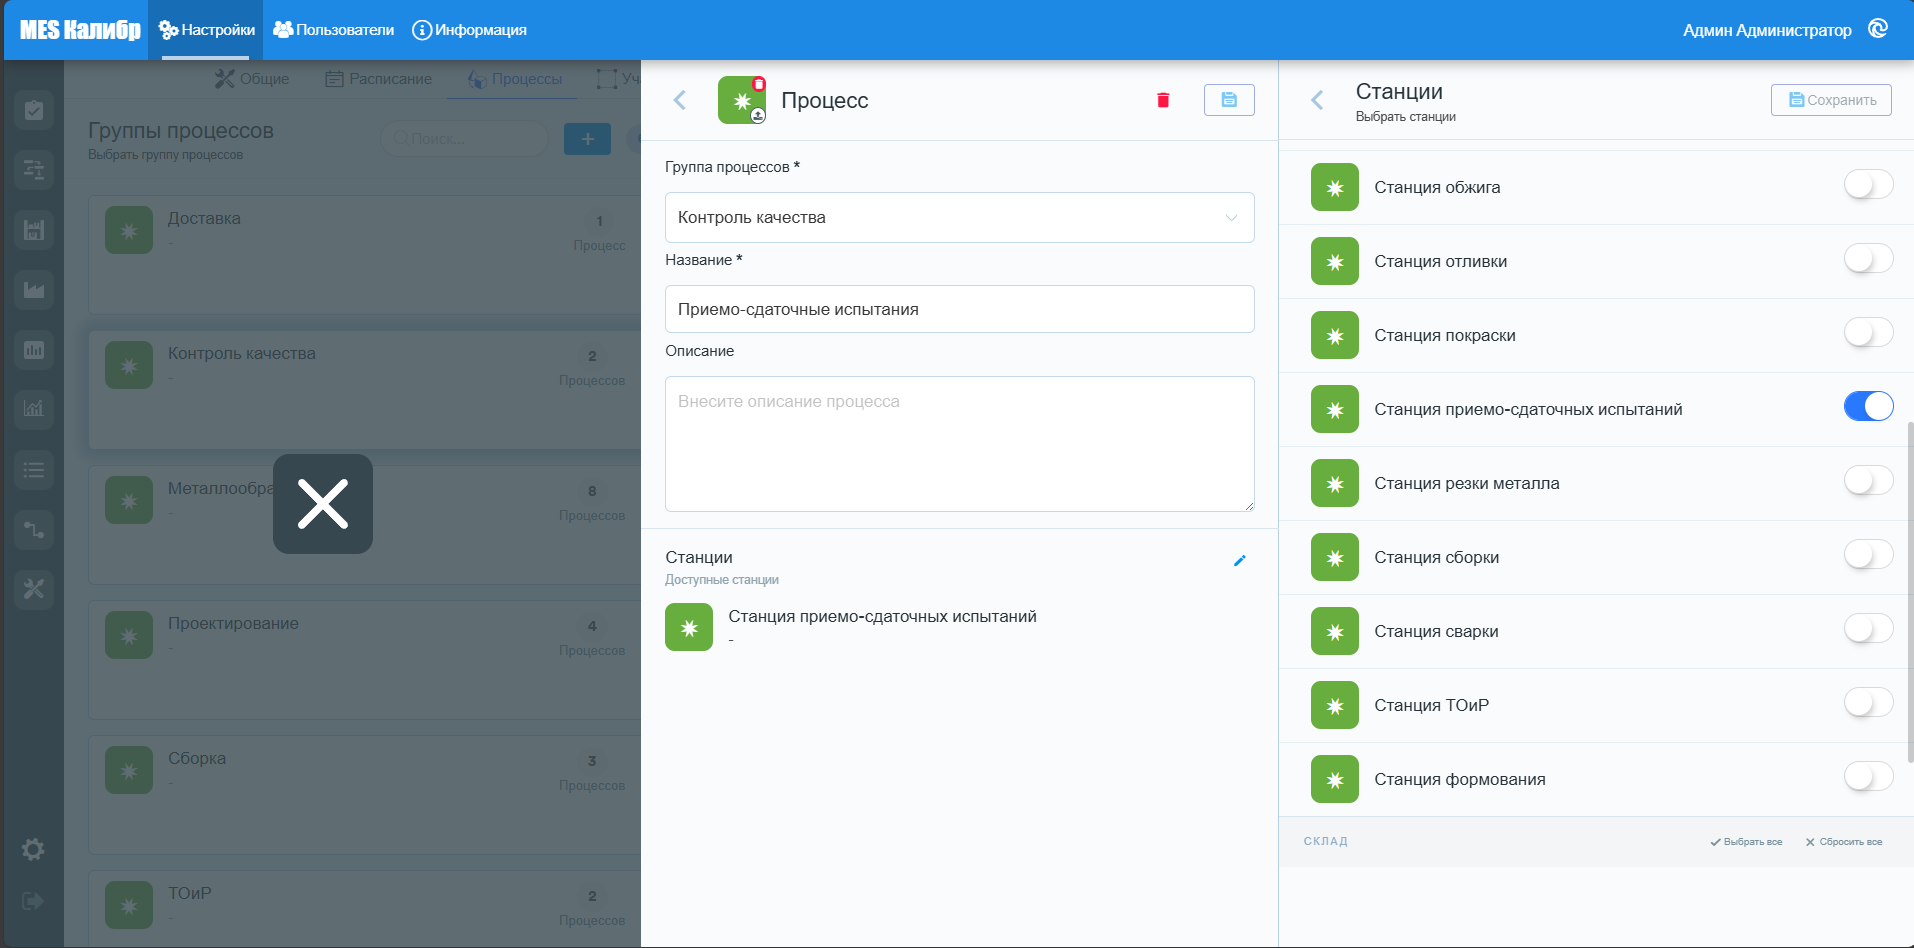Image resolution: width=1914 pixels, height=948 pixels.
Task: Enable the Станция формования toggle
Action: point(1868,777)
